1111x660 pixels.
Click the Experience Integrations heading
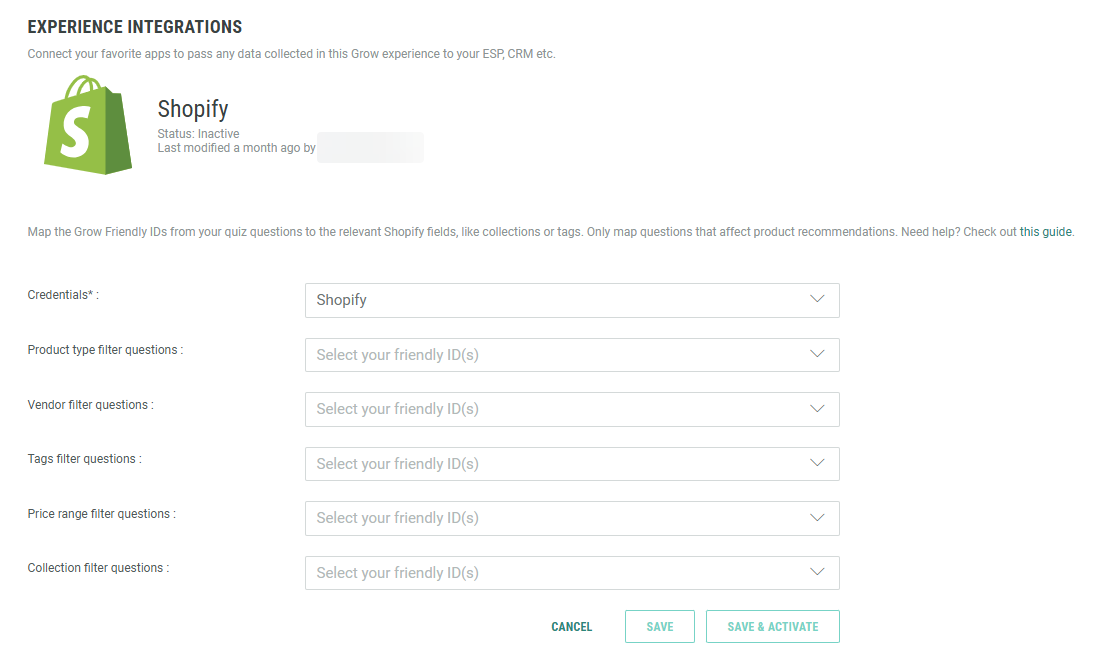pyautogui.click(x=135, y=27)
